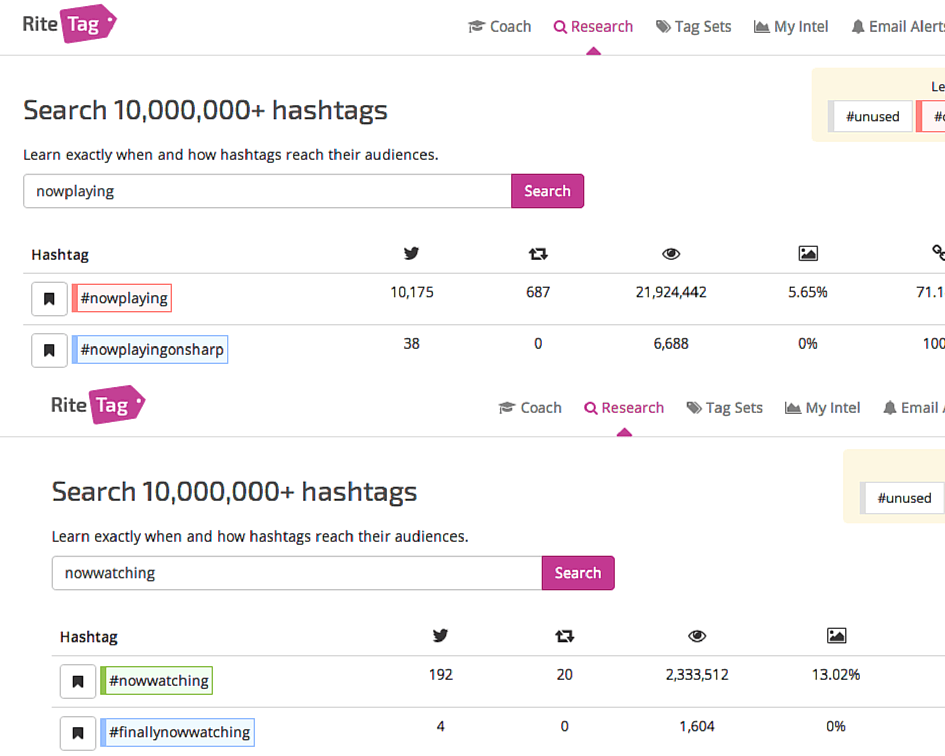Click the lower 'Search 10,000,000+ hashtags' heading
945x756 pixels.
(x=234, y=492)
